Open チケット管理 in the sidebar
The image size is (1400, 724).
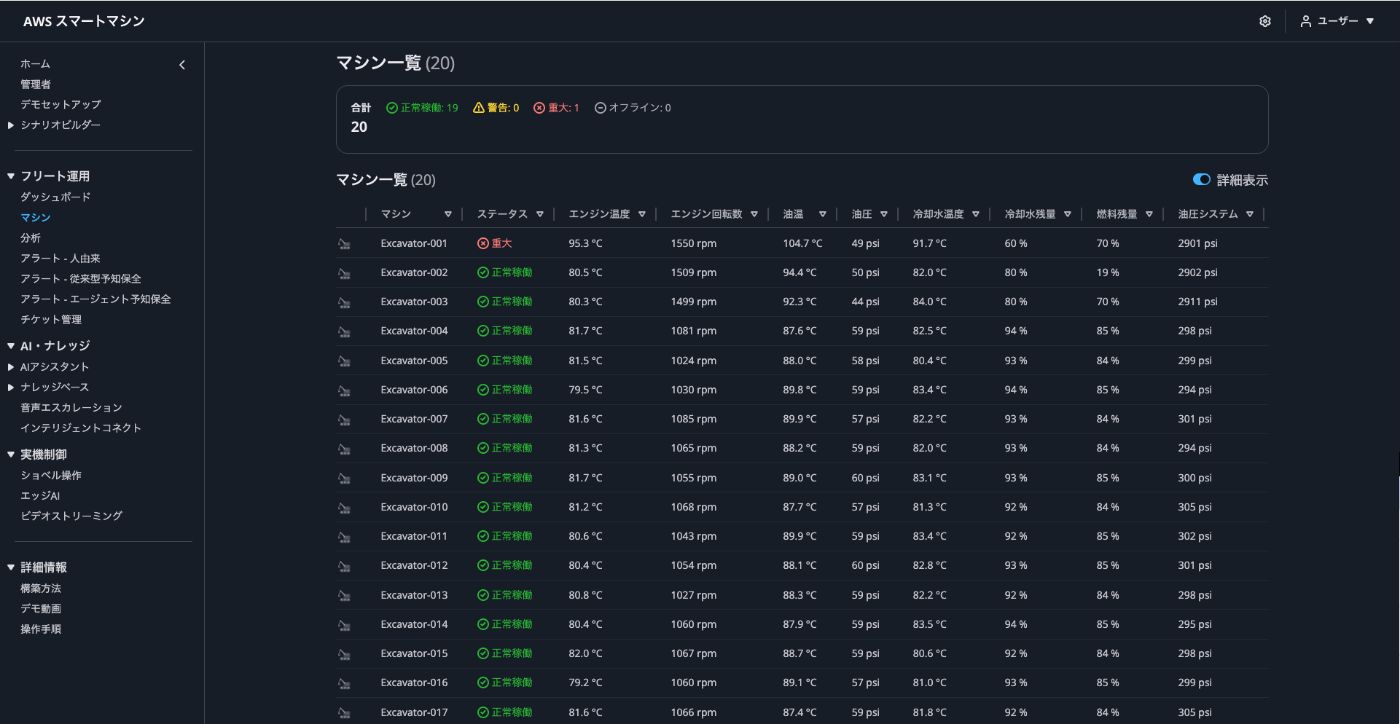pos(51,319)
